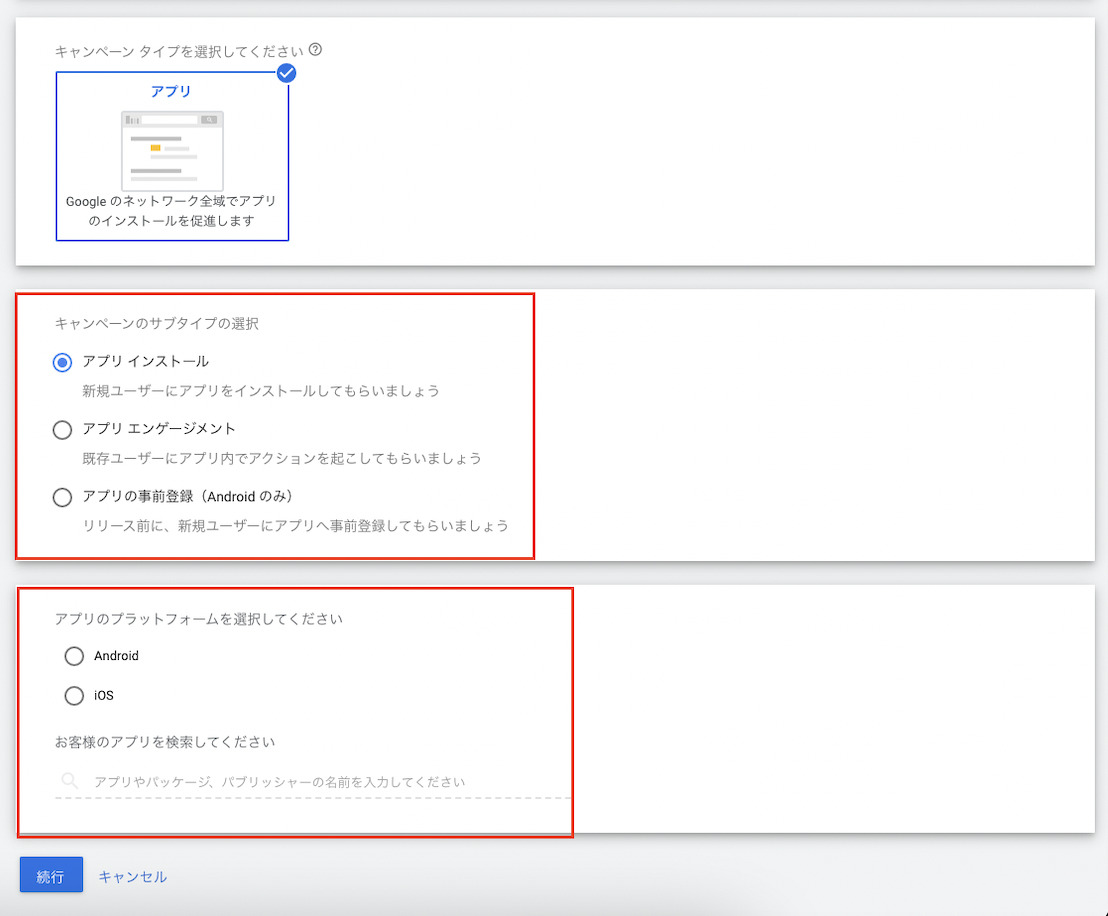Click the キャンセル link
The image size is (1108, 916).
coord(132,877)
